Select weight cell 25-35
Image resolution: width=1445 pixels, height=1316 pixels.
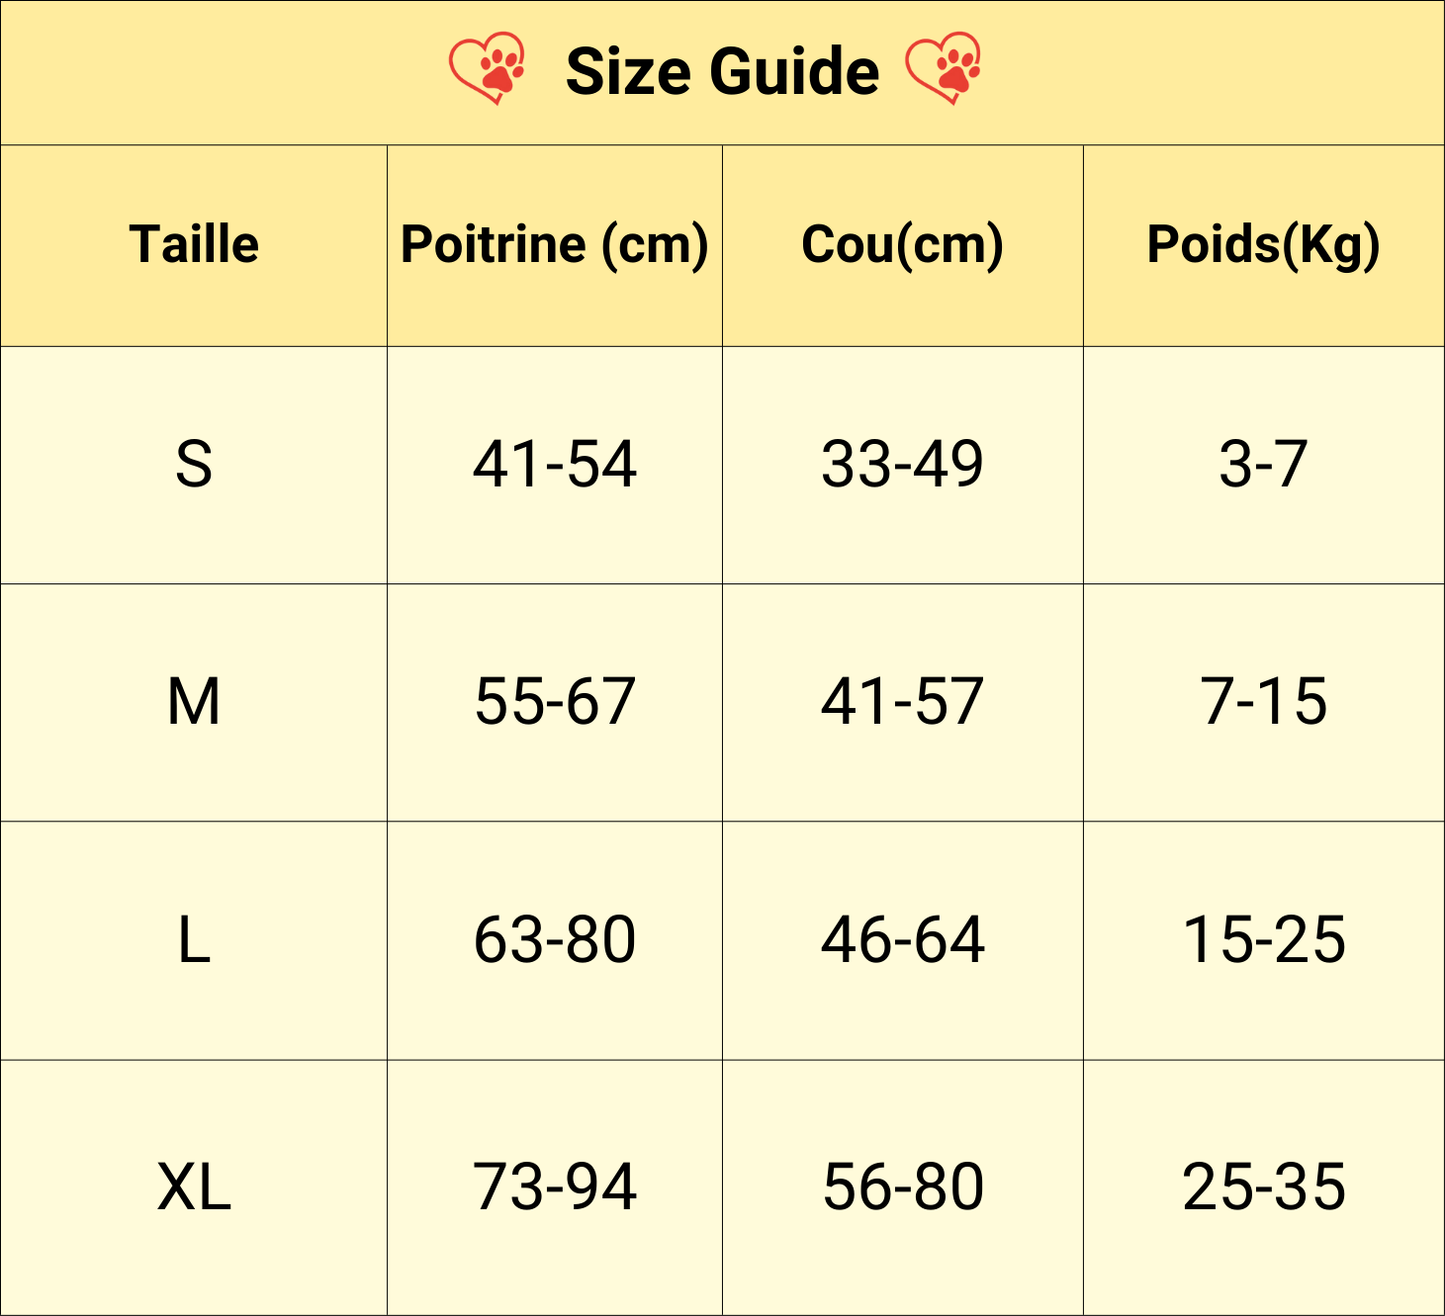(1263, 1187)
